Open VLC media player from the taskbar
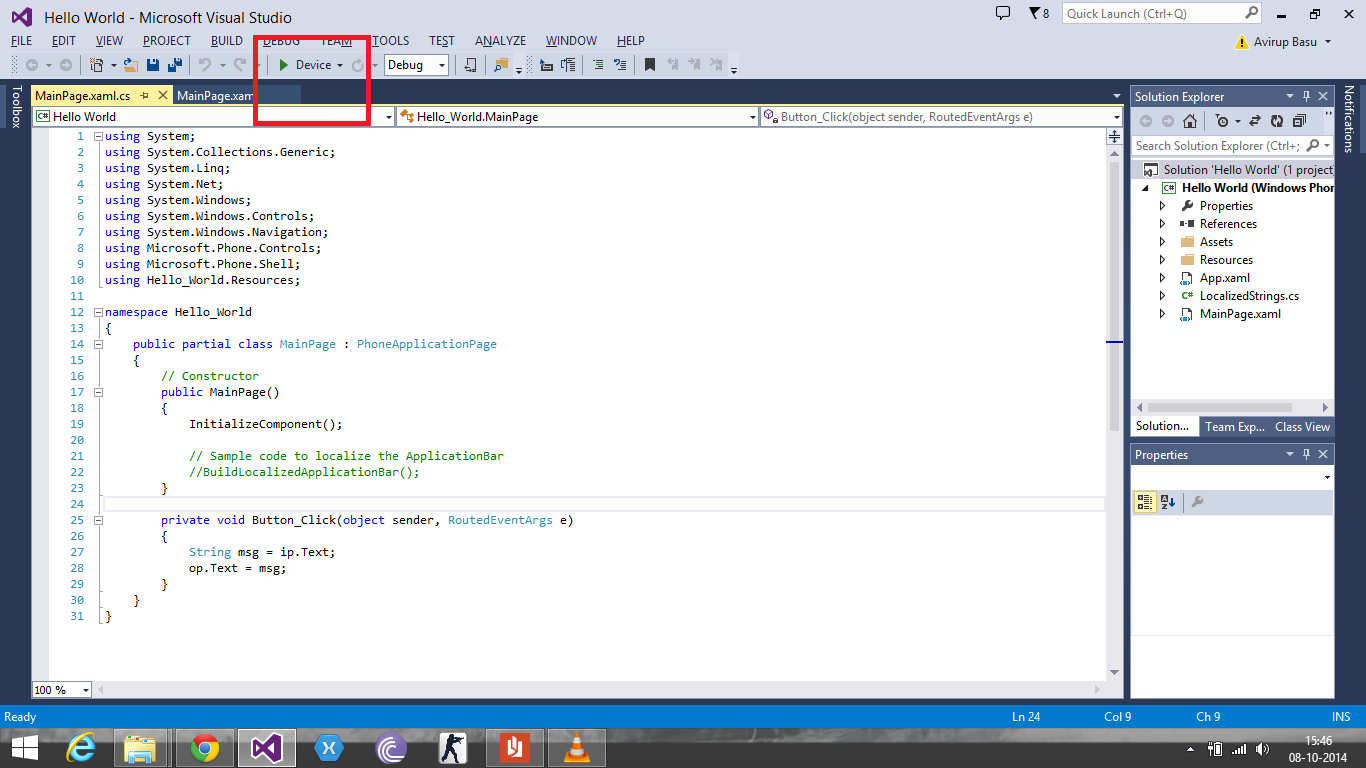 point(577,748)
